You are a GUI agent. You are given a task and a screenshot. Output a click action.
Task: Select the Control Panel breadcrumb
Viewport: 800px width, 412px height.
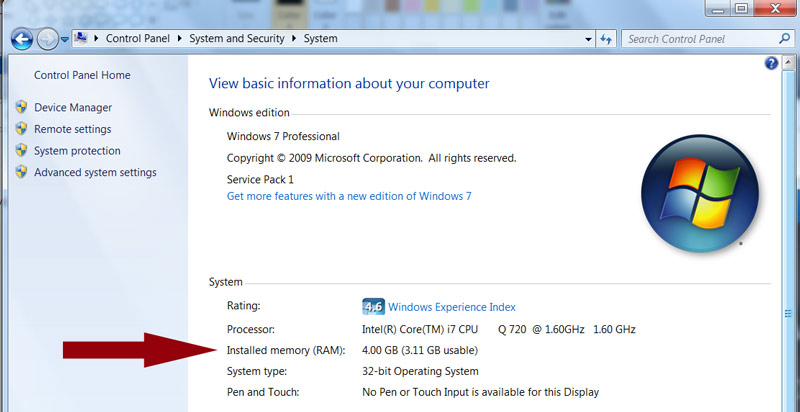pyautogui.click(x=138, y=38)
